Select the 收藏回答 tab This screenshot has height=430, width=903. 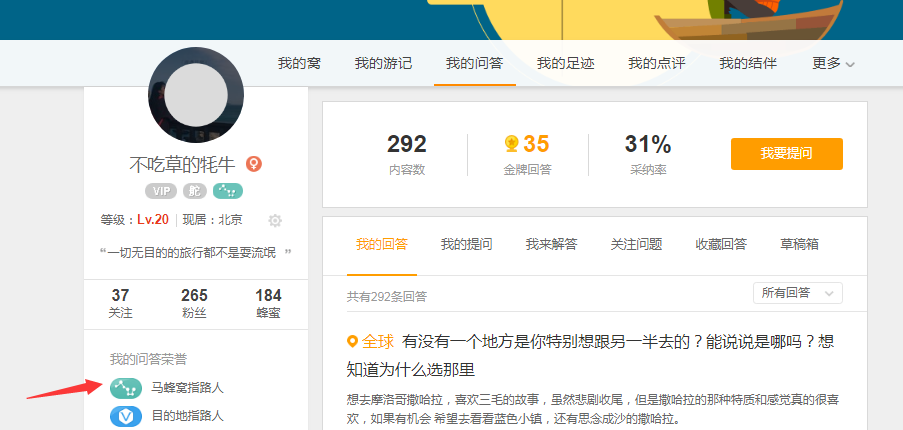721,244
